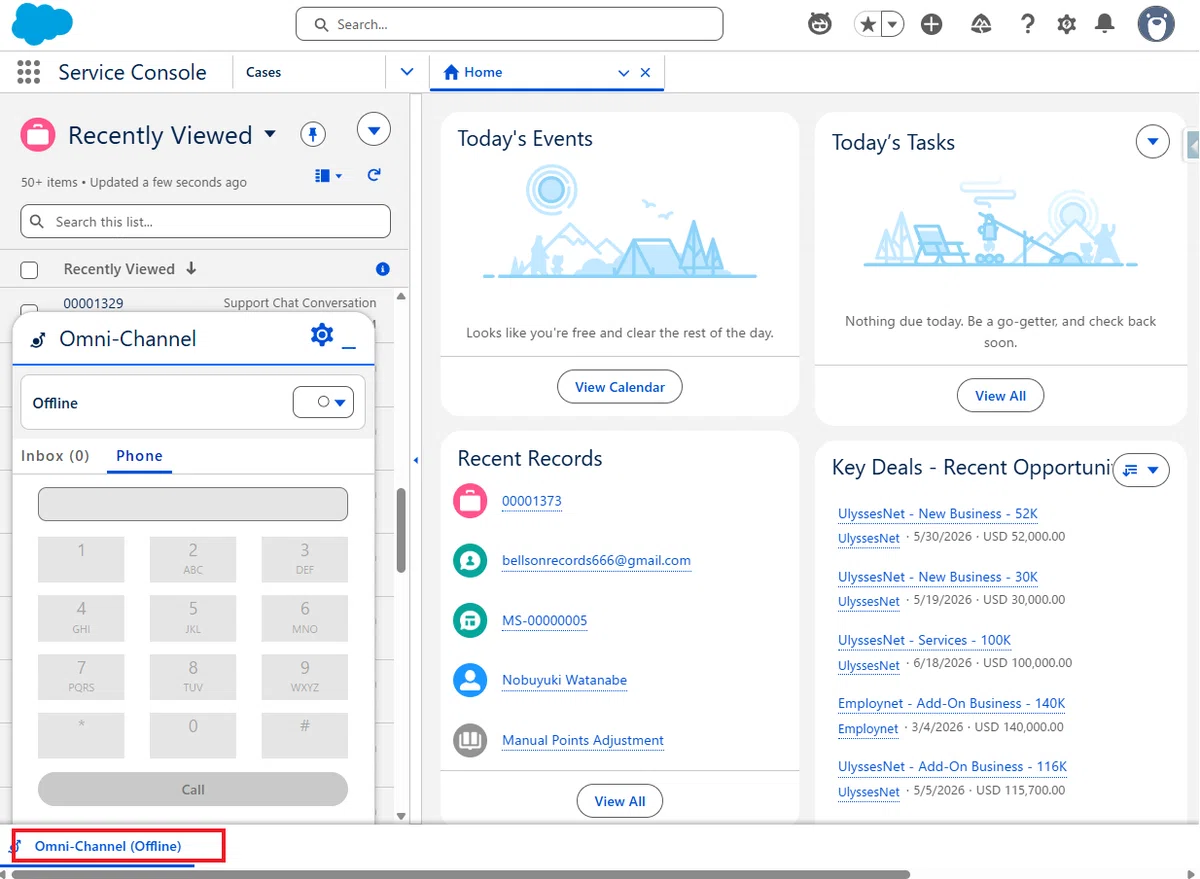Pin the Recently Viewed list view
This screenshot has height=879, width=1200.
pos(314,134)
